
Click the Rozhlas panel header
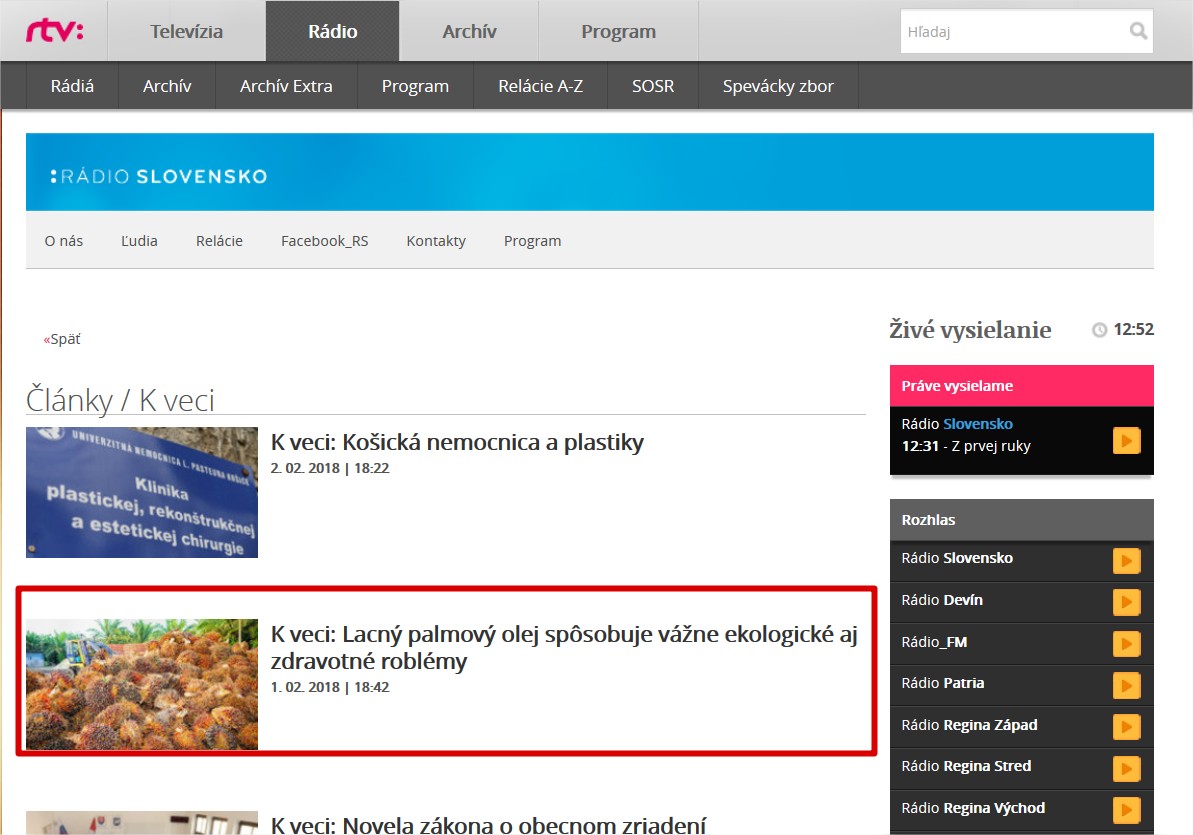1022,520
